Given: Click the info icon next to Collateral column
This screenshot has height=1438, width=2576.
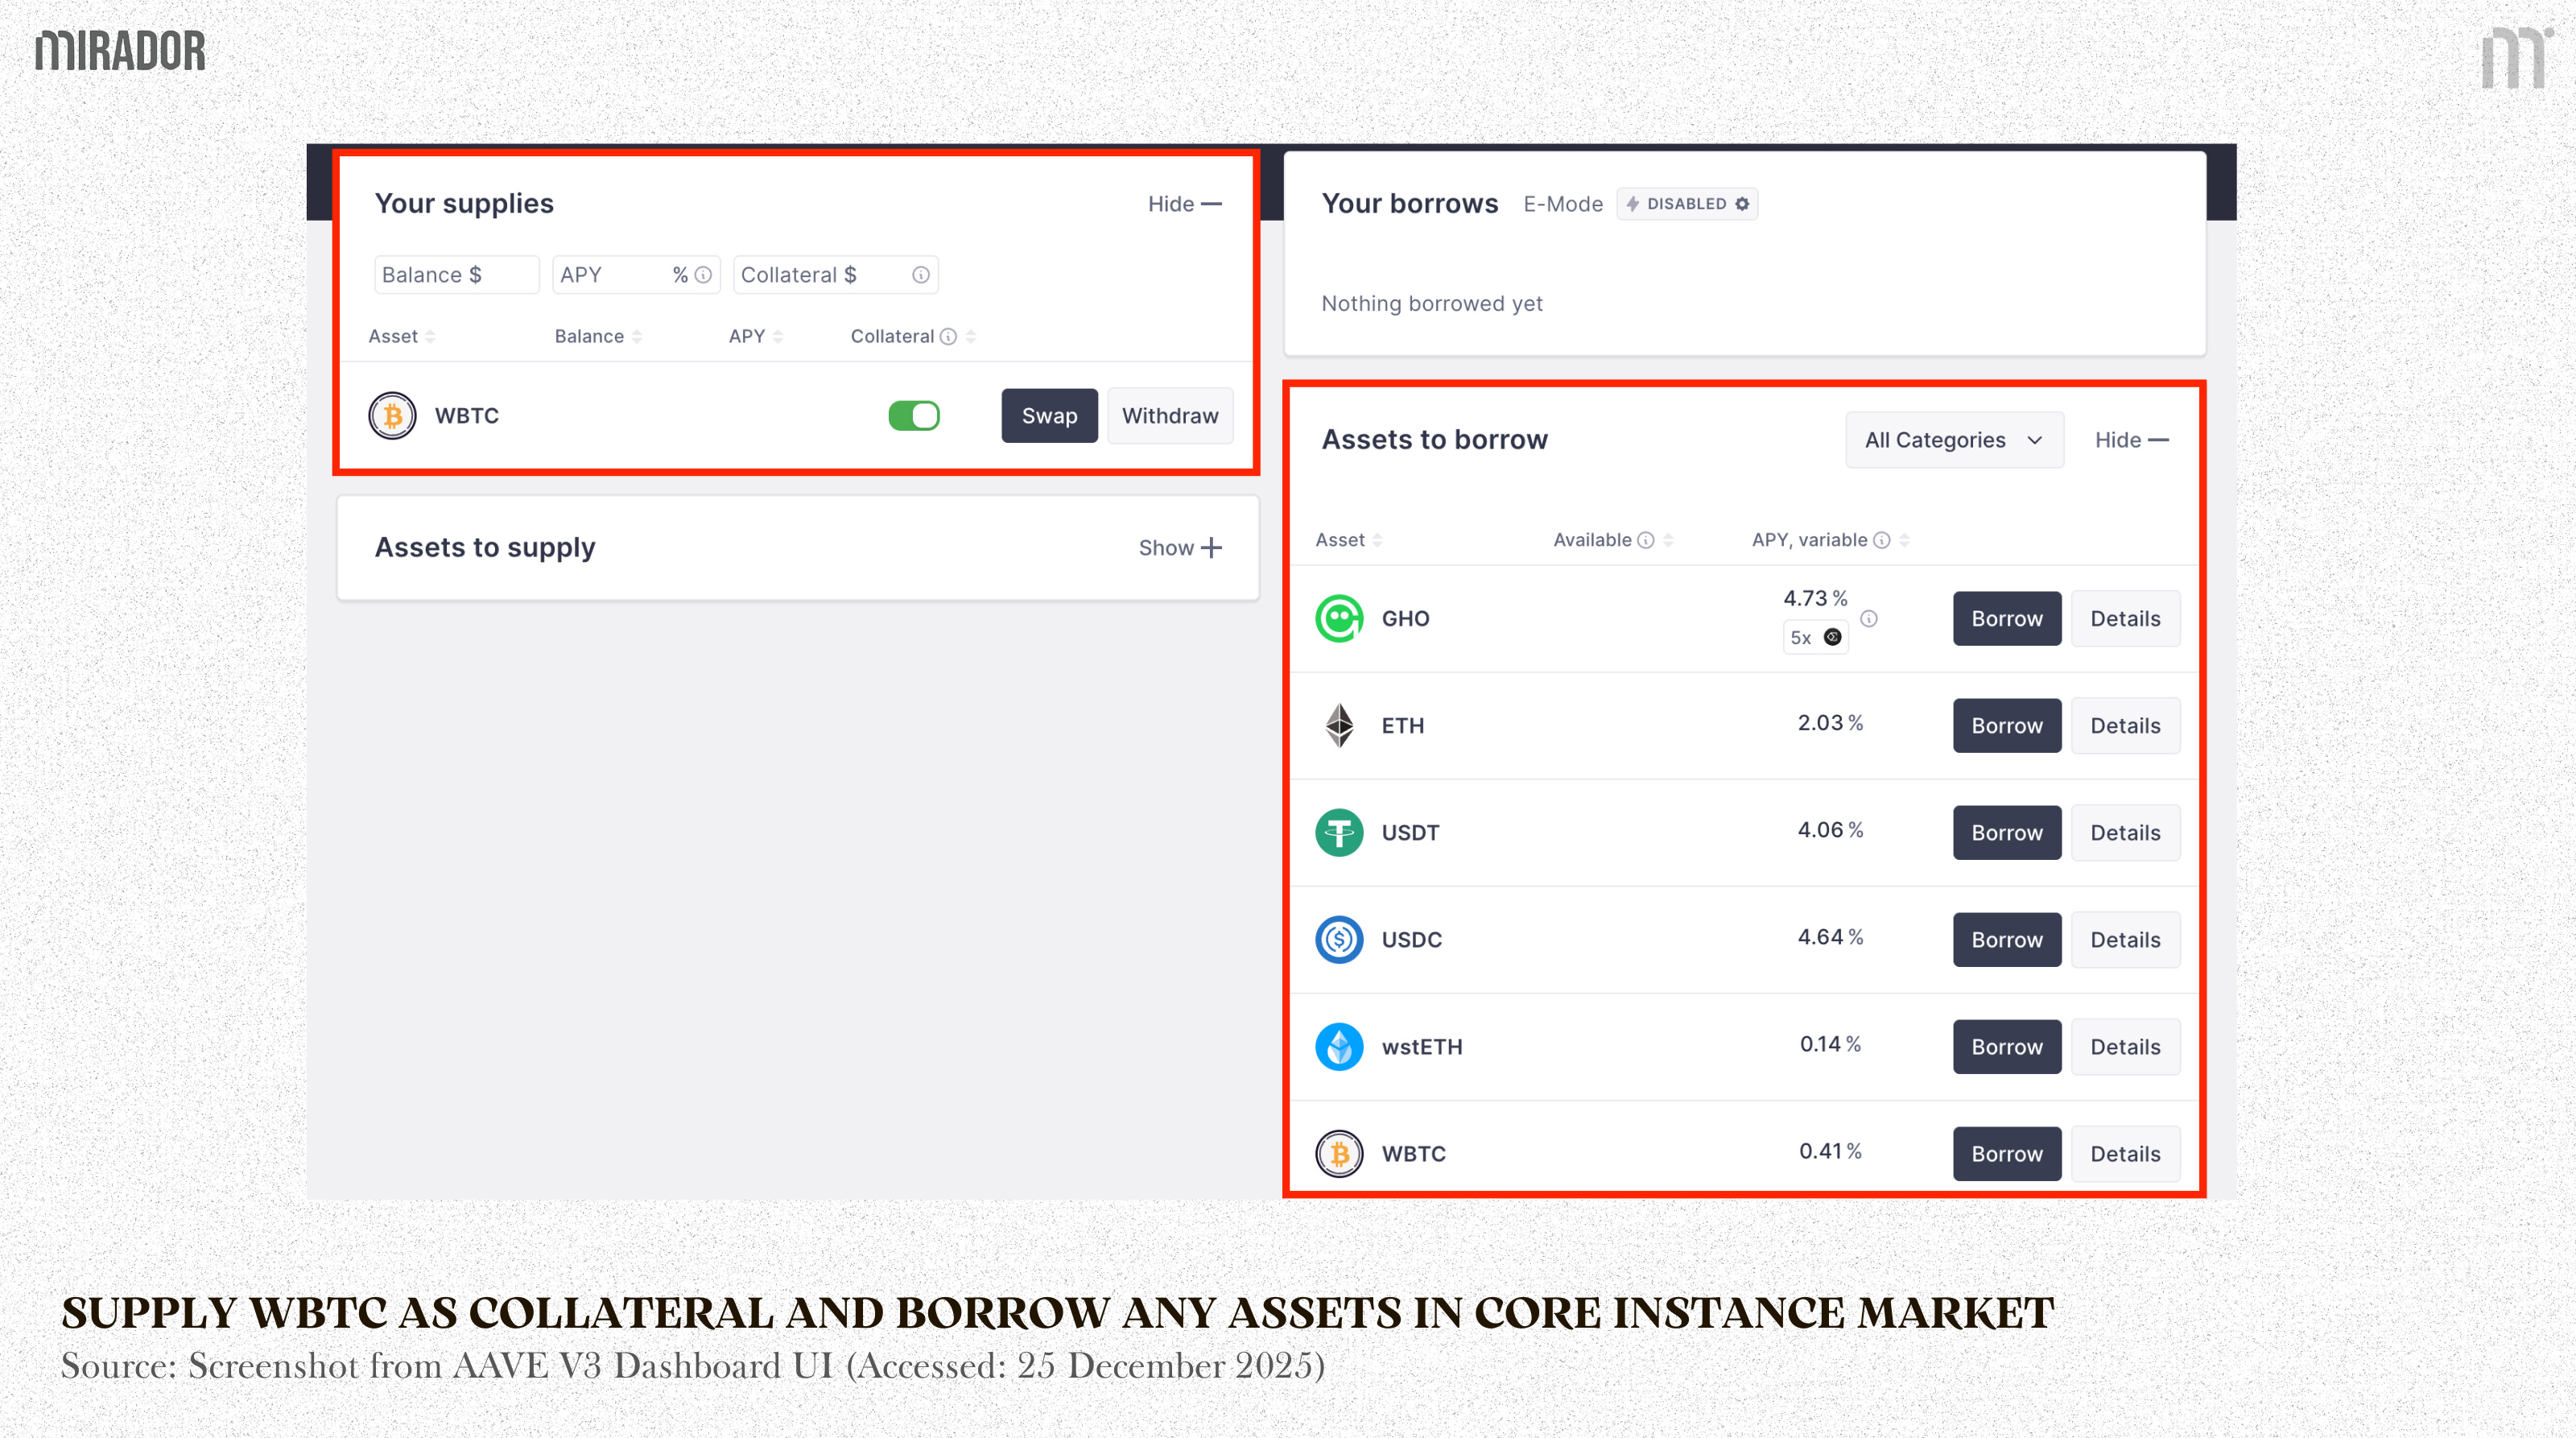Looking at the screenshot, I should 948,337.
